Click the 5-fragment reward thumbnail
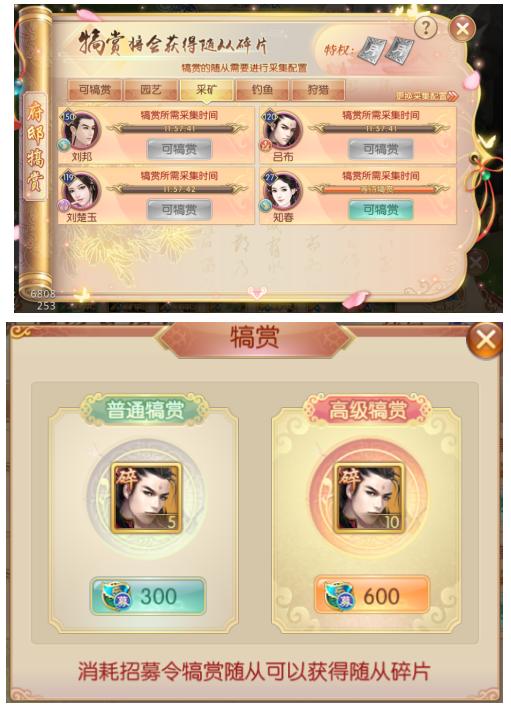The height and width of the screenshot is (708, 511). click(146, 498)
